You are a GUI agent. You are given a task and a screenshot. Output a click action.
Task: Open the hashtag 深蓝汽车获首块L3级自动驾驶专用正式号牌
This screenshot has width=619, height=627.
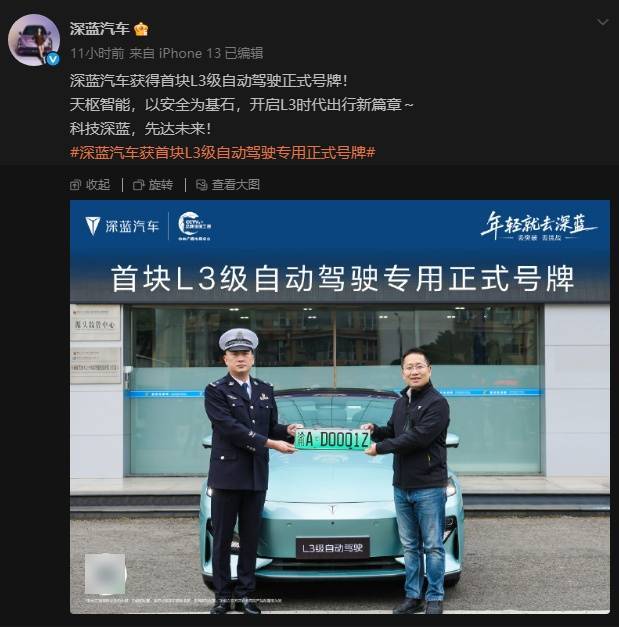click(222, 152)
